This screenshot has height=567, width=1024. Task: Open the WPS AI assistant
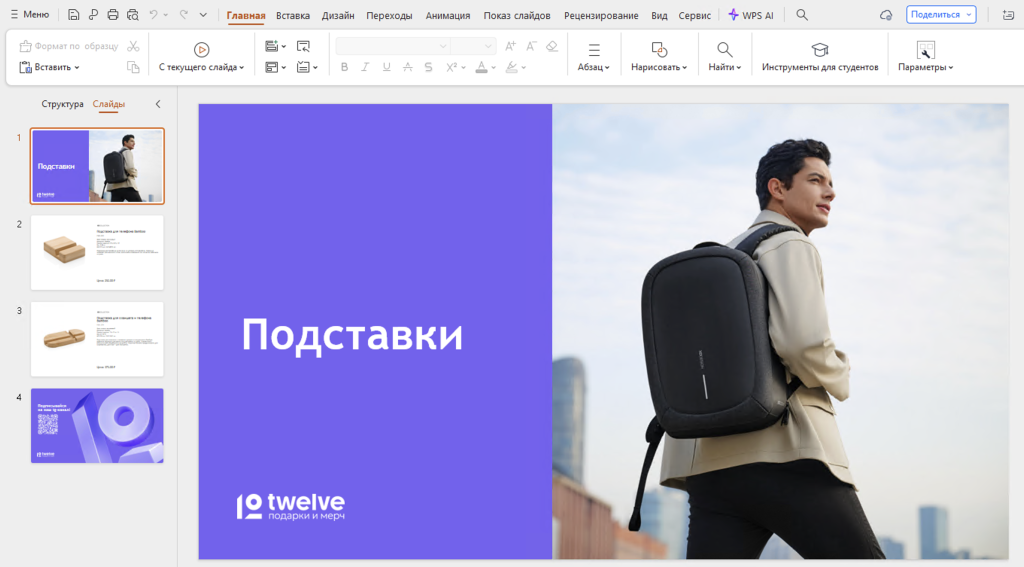click(751, 15)
